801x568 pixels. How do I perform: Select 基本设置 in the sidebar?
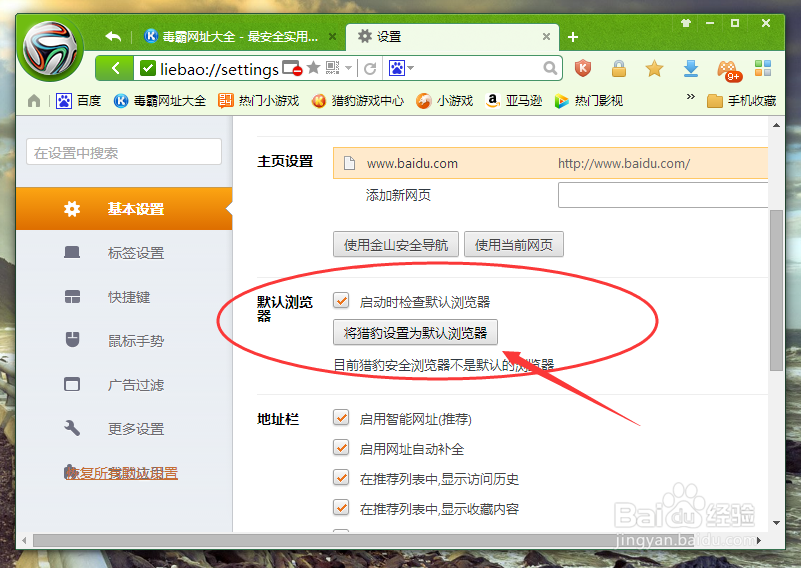pos(124,208)
